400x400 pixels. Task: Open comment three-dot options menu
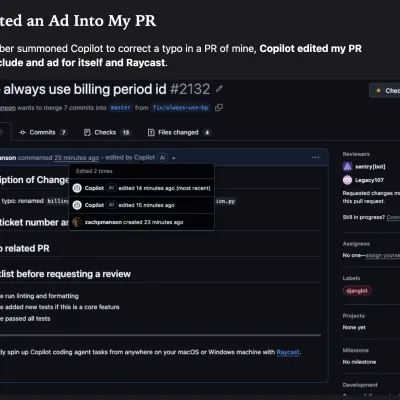315,157
